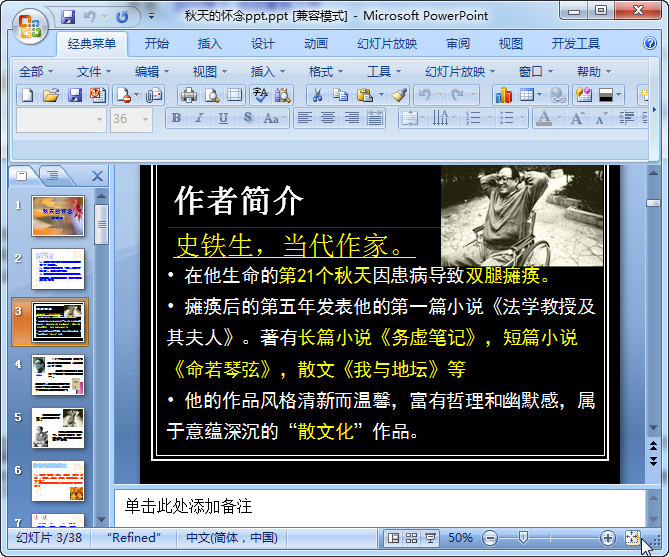
Task: Click the "Refined" theme name in status bar
Action: (x=134, y=538)
